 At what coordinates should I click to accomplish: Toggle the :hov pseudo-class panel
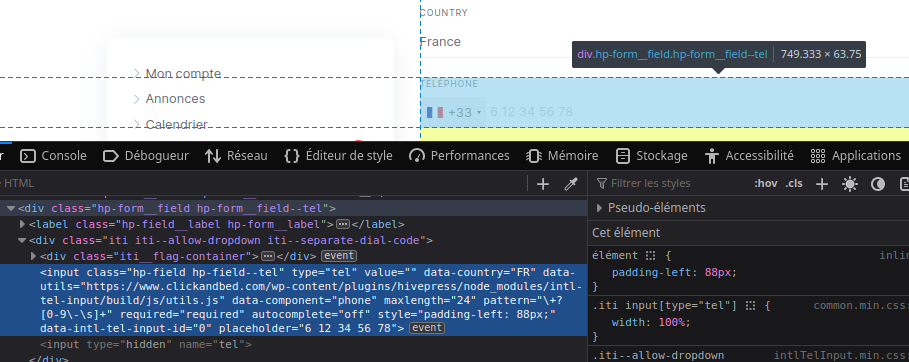tap(765, 183)
